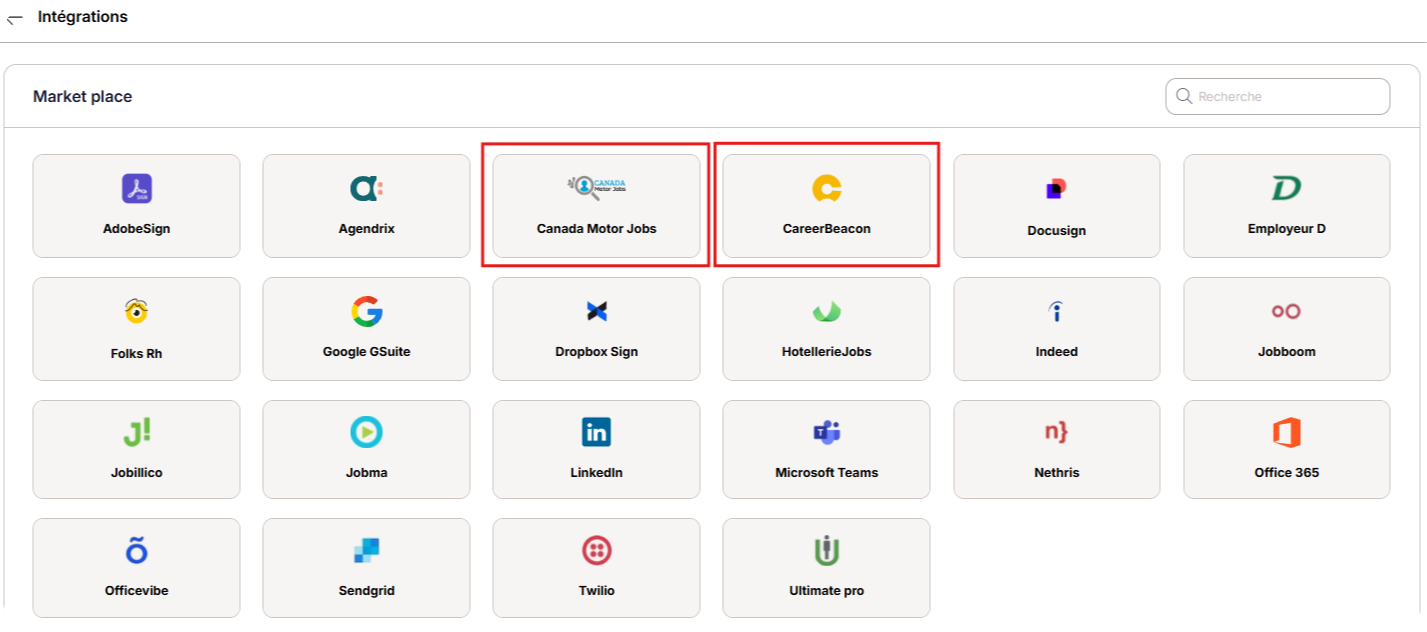Image resolution: width=1427 pixels, height=632 pixels.
Task: Click the Nethris logo icon
Action: [1057, 432]
